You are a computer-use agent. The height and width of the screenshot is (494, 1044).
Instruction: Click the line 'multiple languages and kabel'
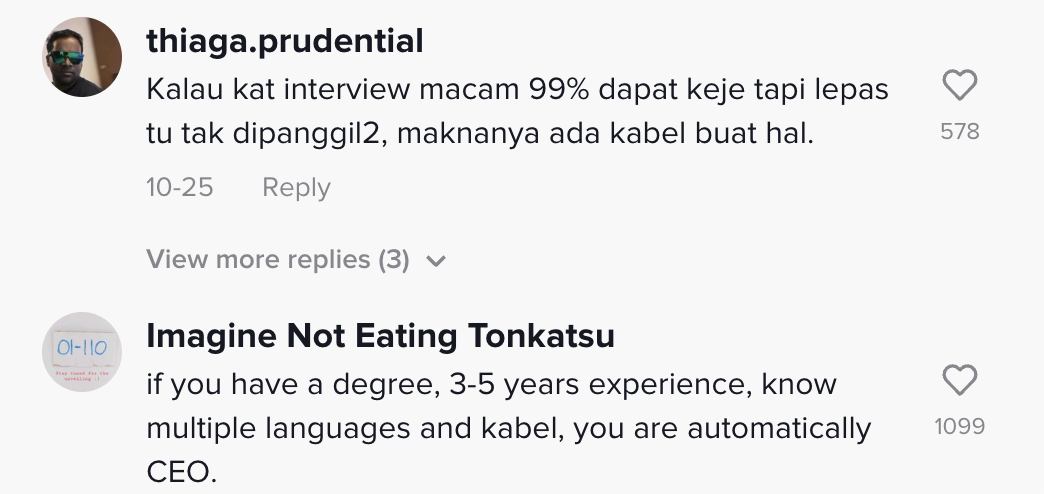point(508,428)
